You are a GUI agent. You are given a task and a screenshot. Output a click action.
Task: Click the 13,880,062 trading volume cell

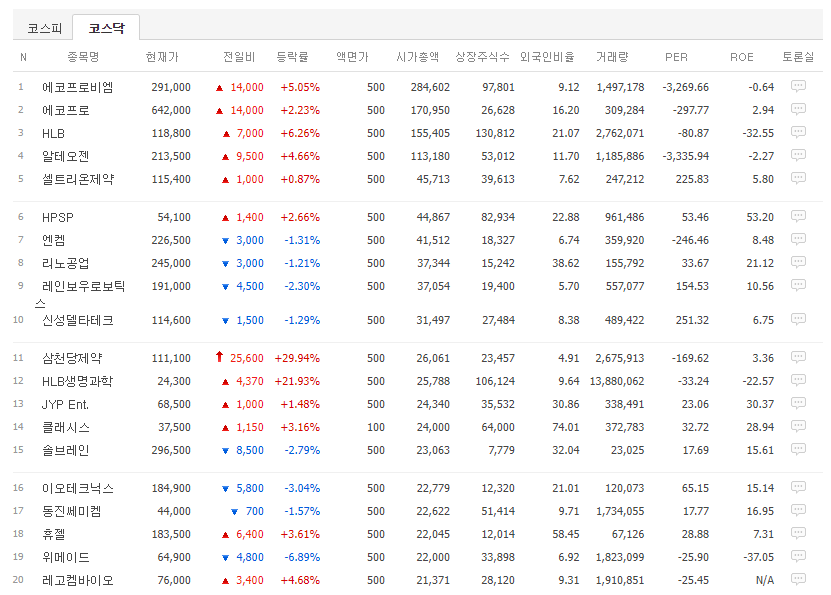point(617,381)
